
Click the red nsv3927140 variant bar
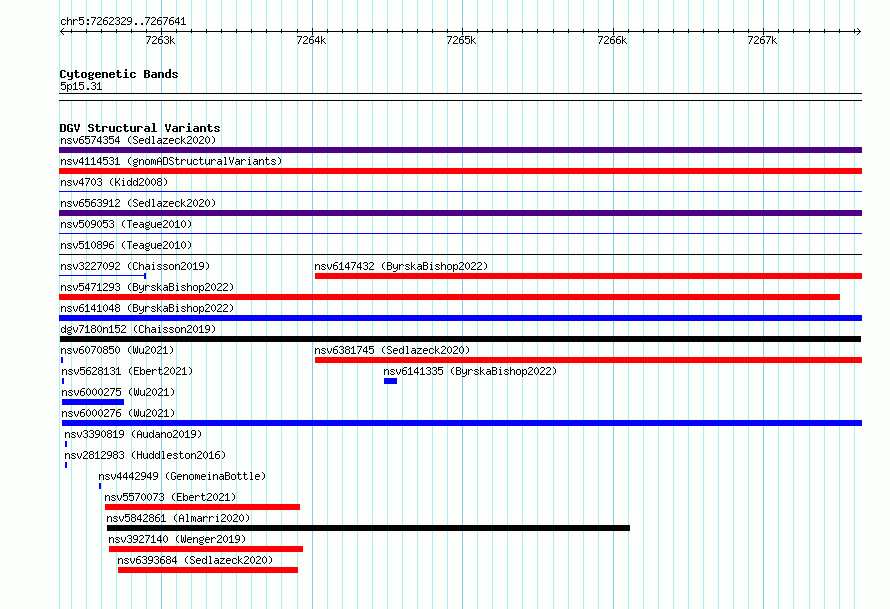click(206, 549)
